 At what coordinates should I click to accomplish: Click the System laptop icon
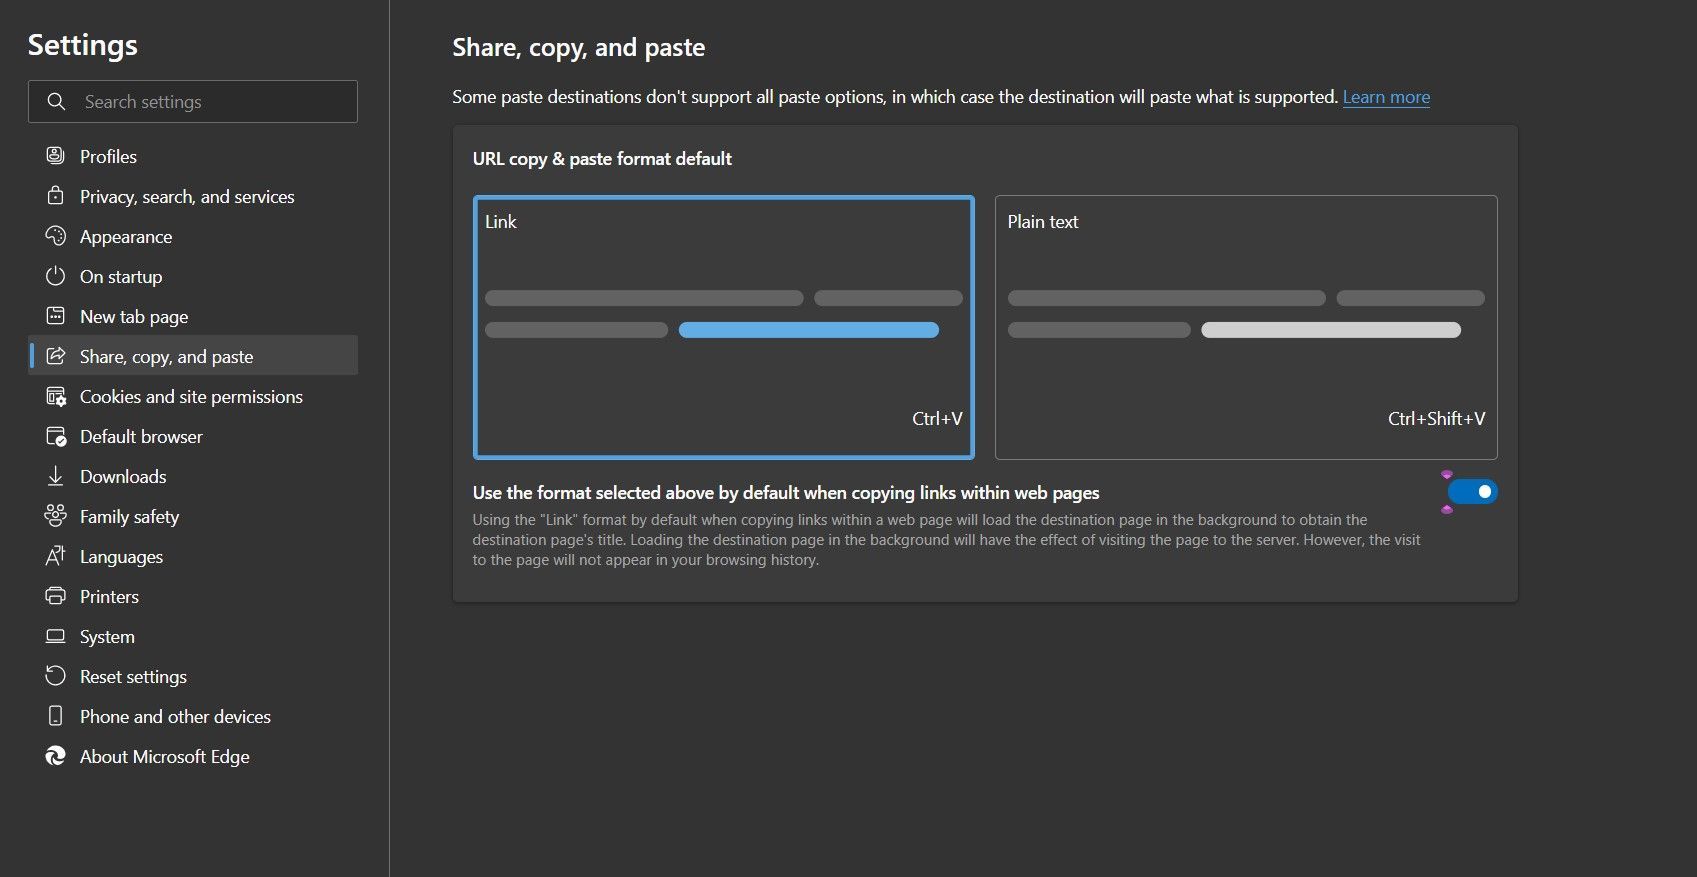tap(55, 636)
